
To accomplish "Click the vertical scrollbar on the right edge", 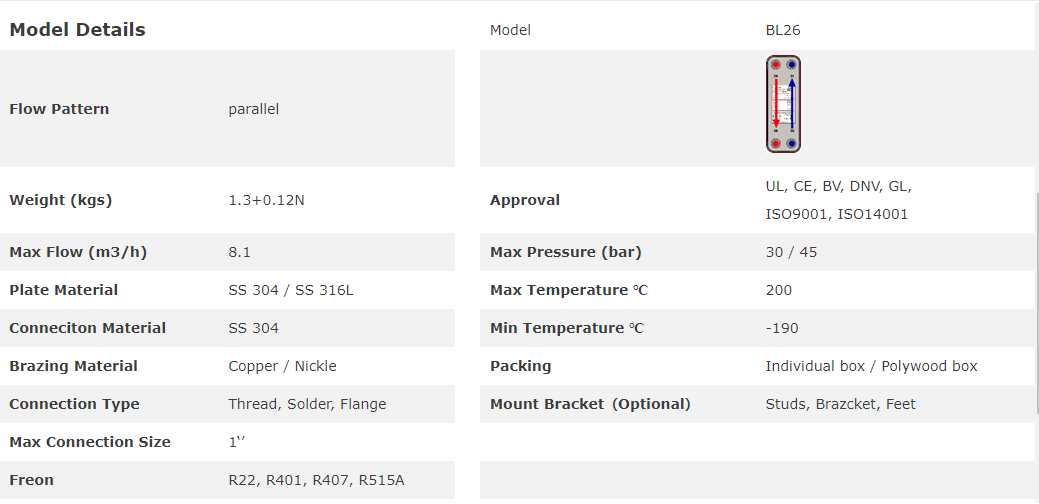I will coord(1036,300).
